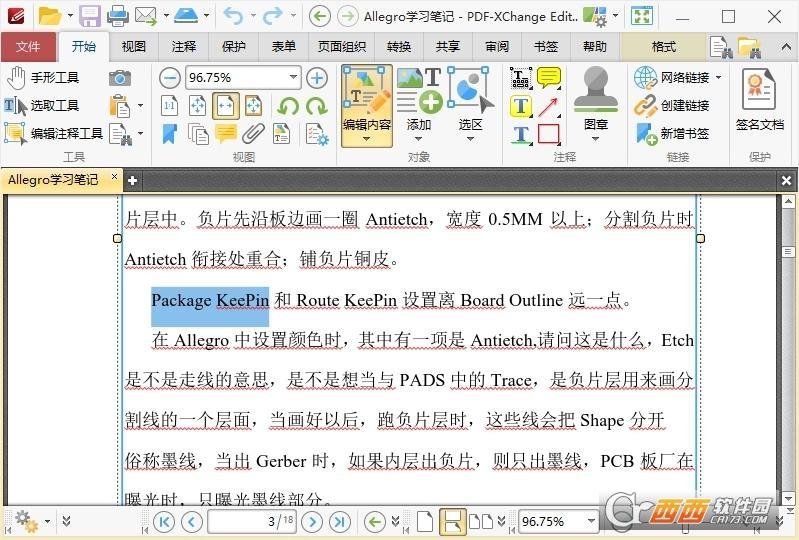Redo the last undone action

pos(273,16)
